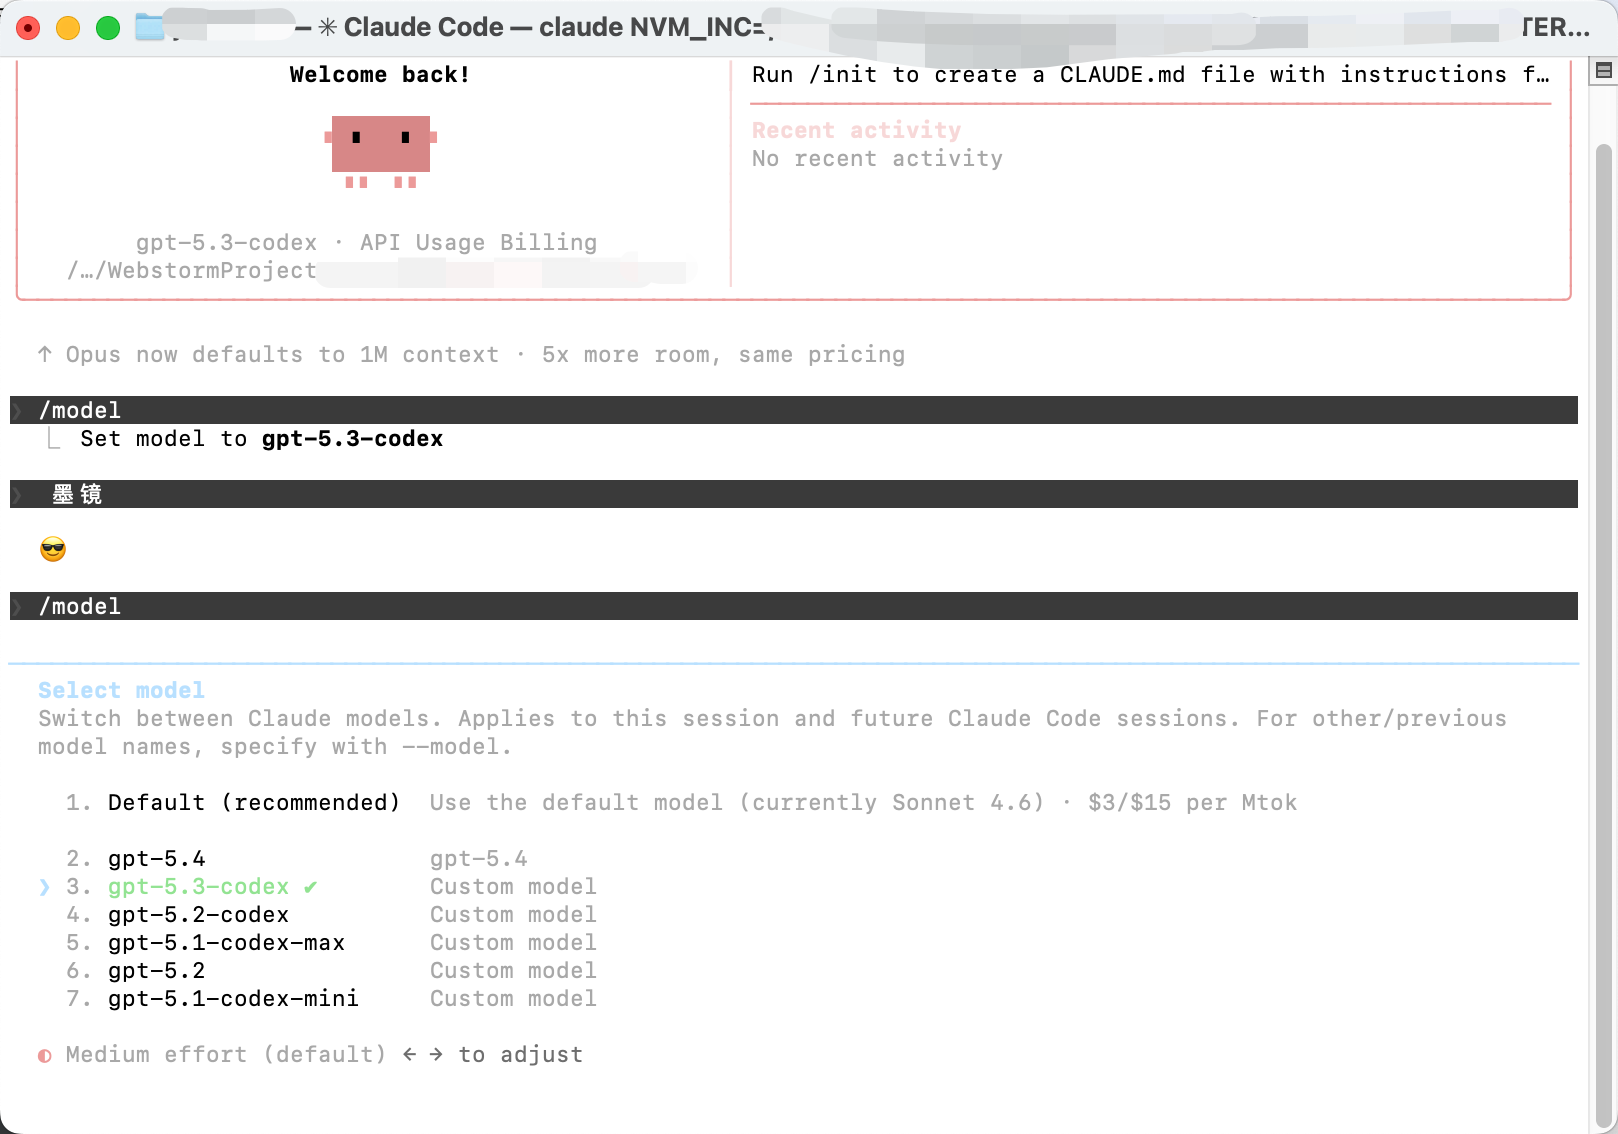
Task: Click the 'No recent activity' text
Action: click(x=877, y=159)
